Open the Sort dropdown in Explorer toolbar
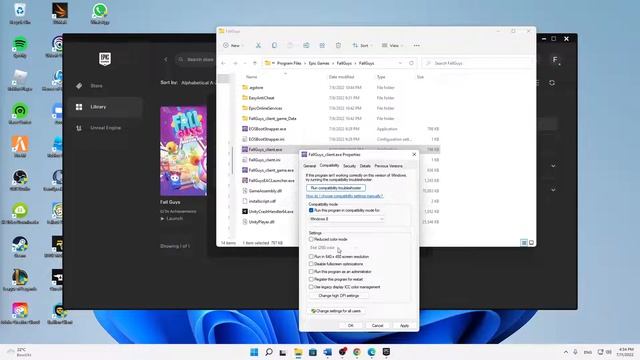 (362, 45)
